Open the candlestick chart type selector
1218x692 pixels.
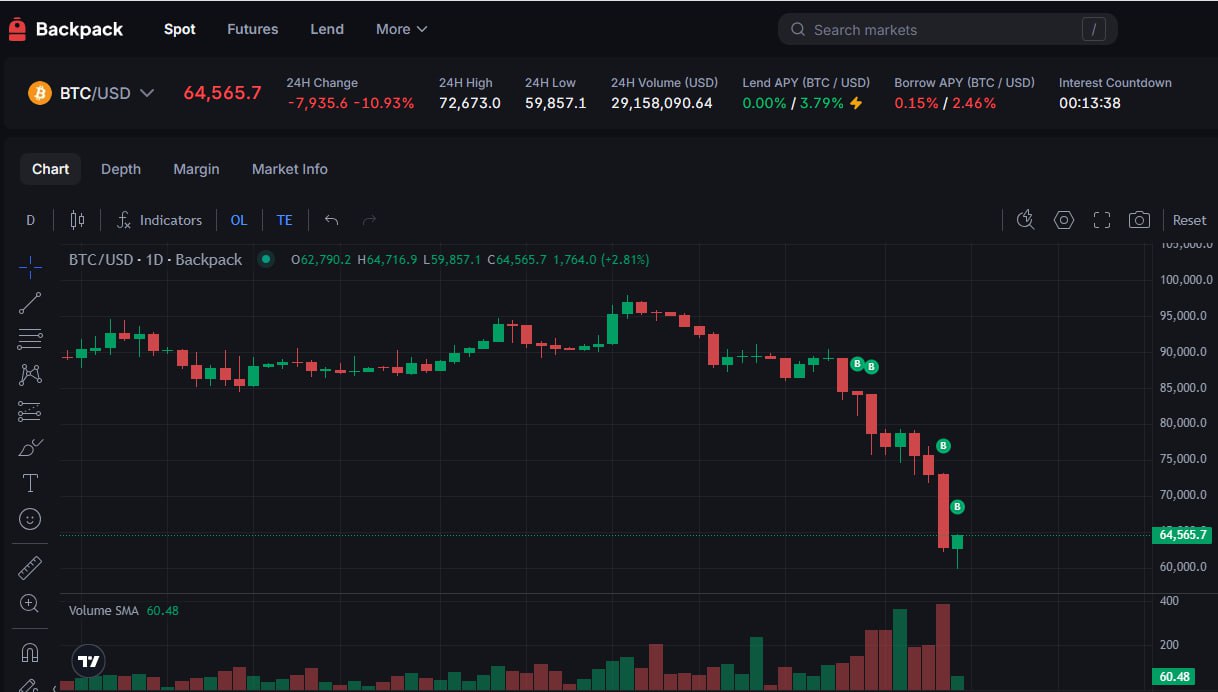(77, 220)
